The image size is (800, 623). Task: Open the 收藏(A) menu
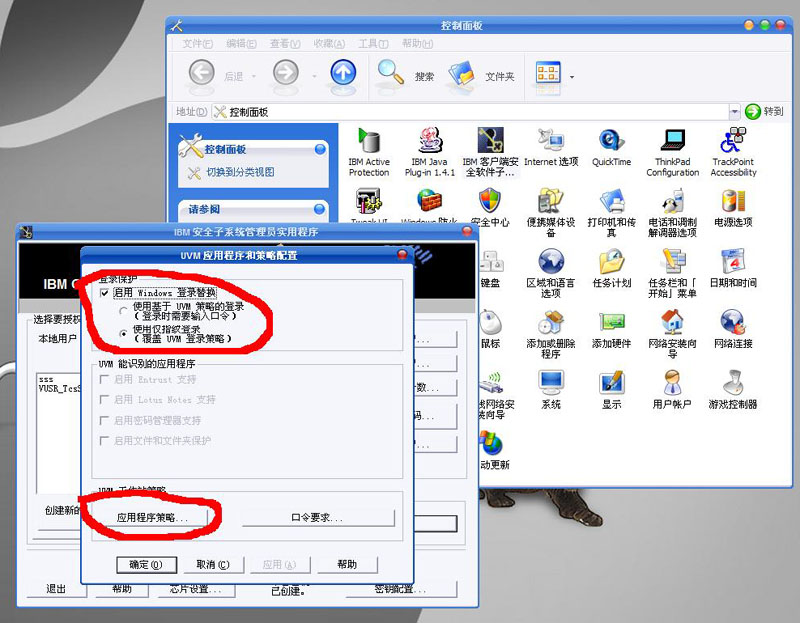tap(329, 44)
